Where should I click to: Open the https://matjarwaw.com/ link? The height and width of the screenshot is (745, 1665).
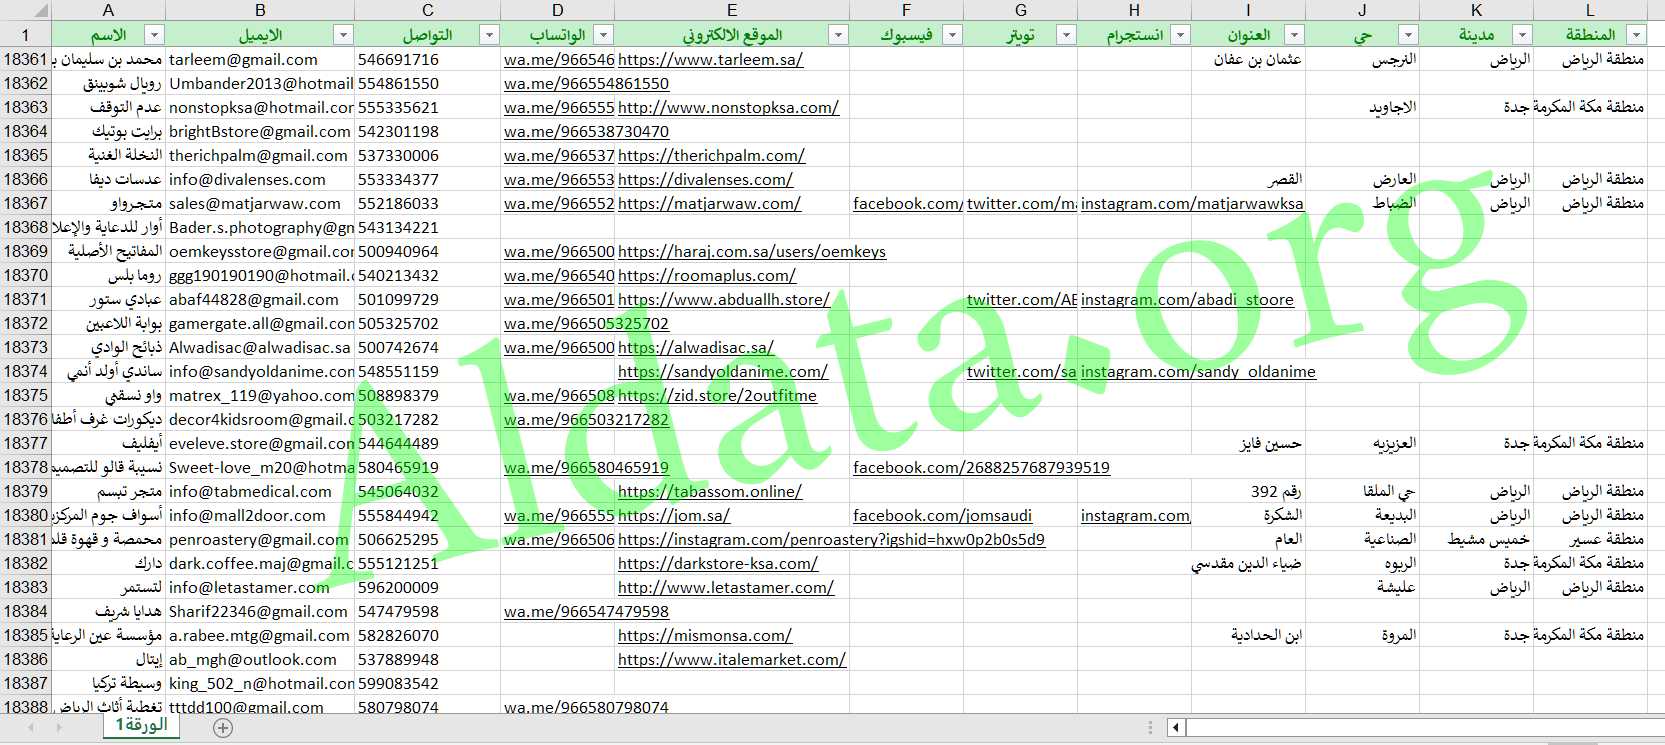click(x=709, y=204)
